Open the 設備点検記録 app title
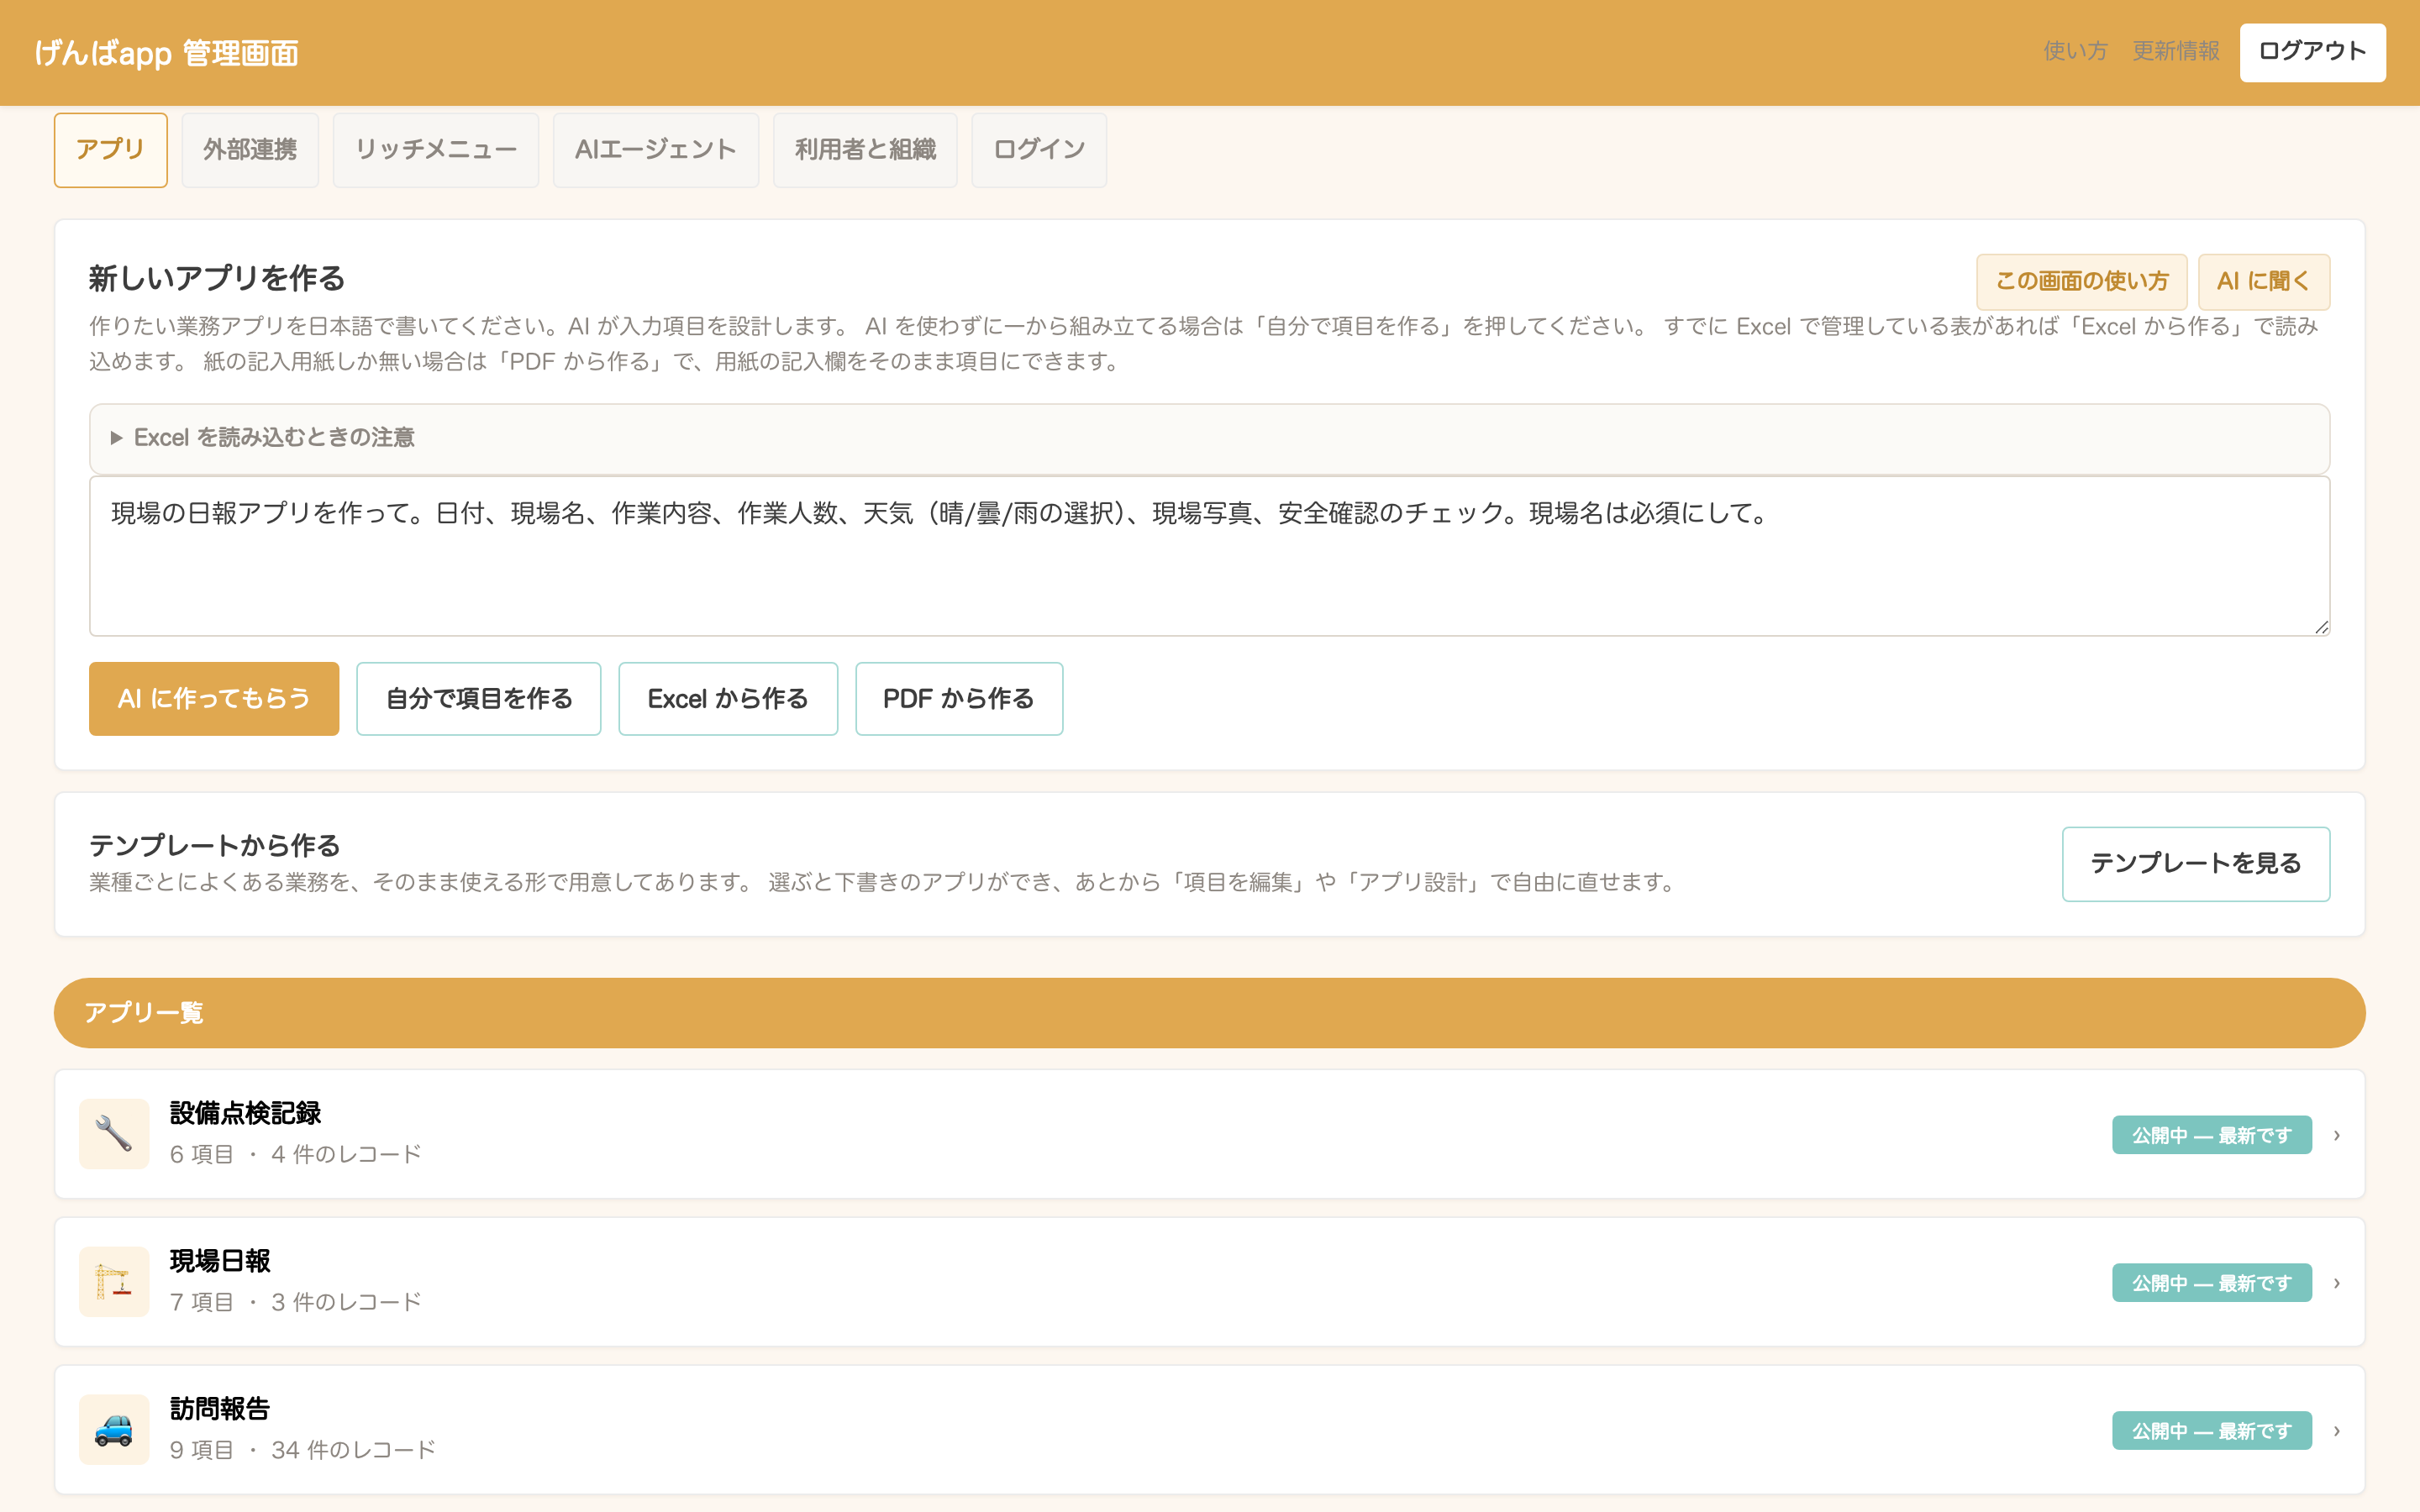 (245, 1114)
